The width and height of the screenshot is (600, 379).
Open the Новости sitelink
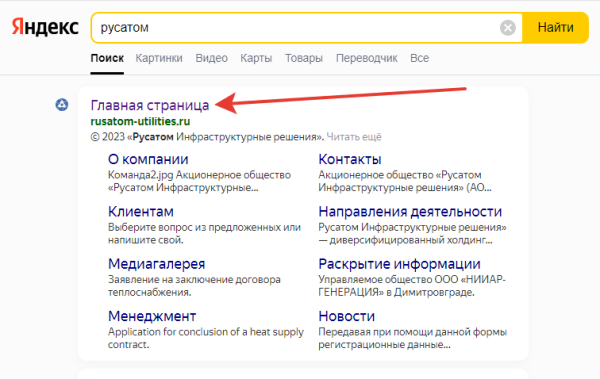click(x=347, y=316)
